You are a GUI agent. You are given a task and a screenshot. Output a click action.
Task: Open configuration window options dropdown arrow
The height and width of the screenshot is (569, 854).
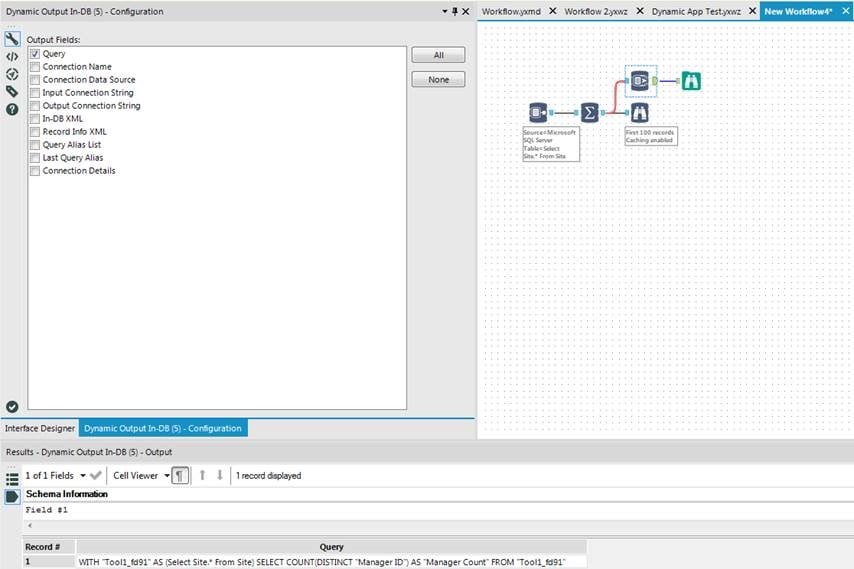[444, 11]
